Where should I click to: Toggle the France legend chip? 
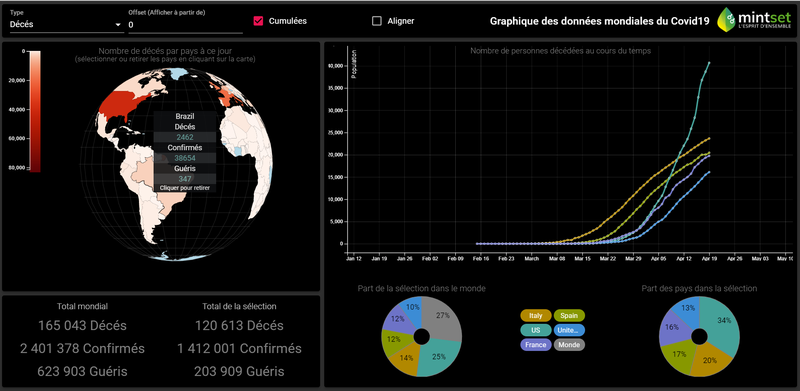tap(536, 345)
